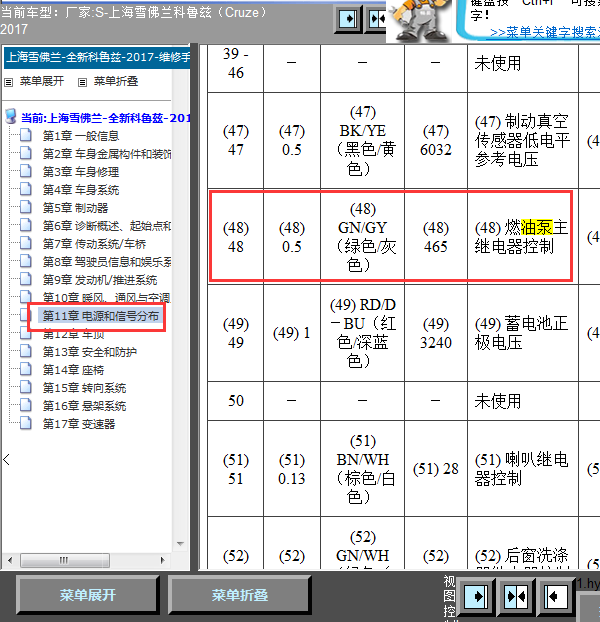Screen dimensions: 600x622
Task: Click 菜单展开 text in the sidebar
Action: [42, 81]
